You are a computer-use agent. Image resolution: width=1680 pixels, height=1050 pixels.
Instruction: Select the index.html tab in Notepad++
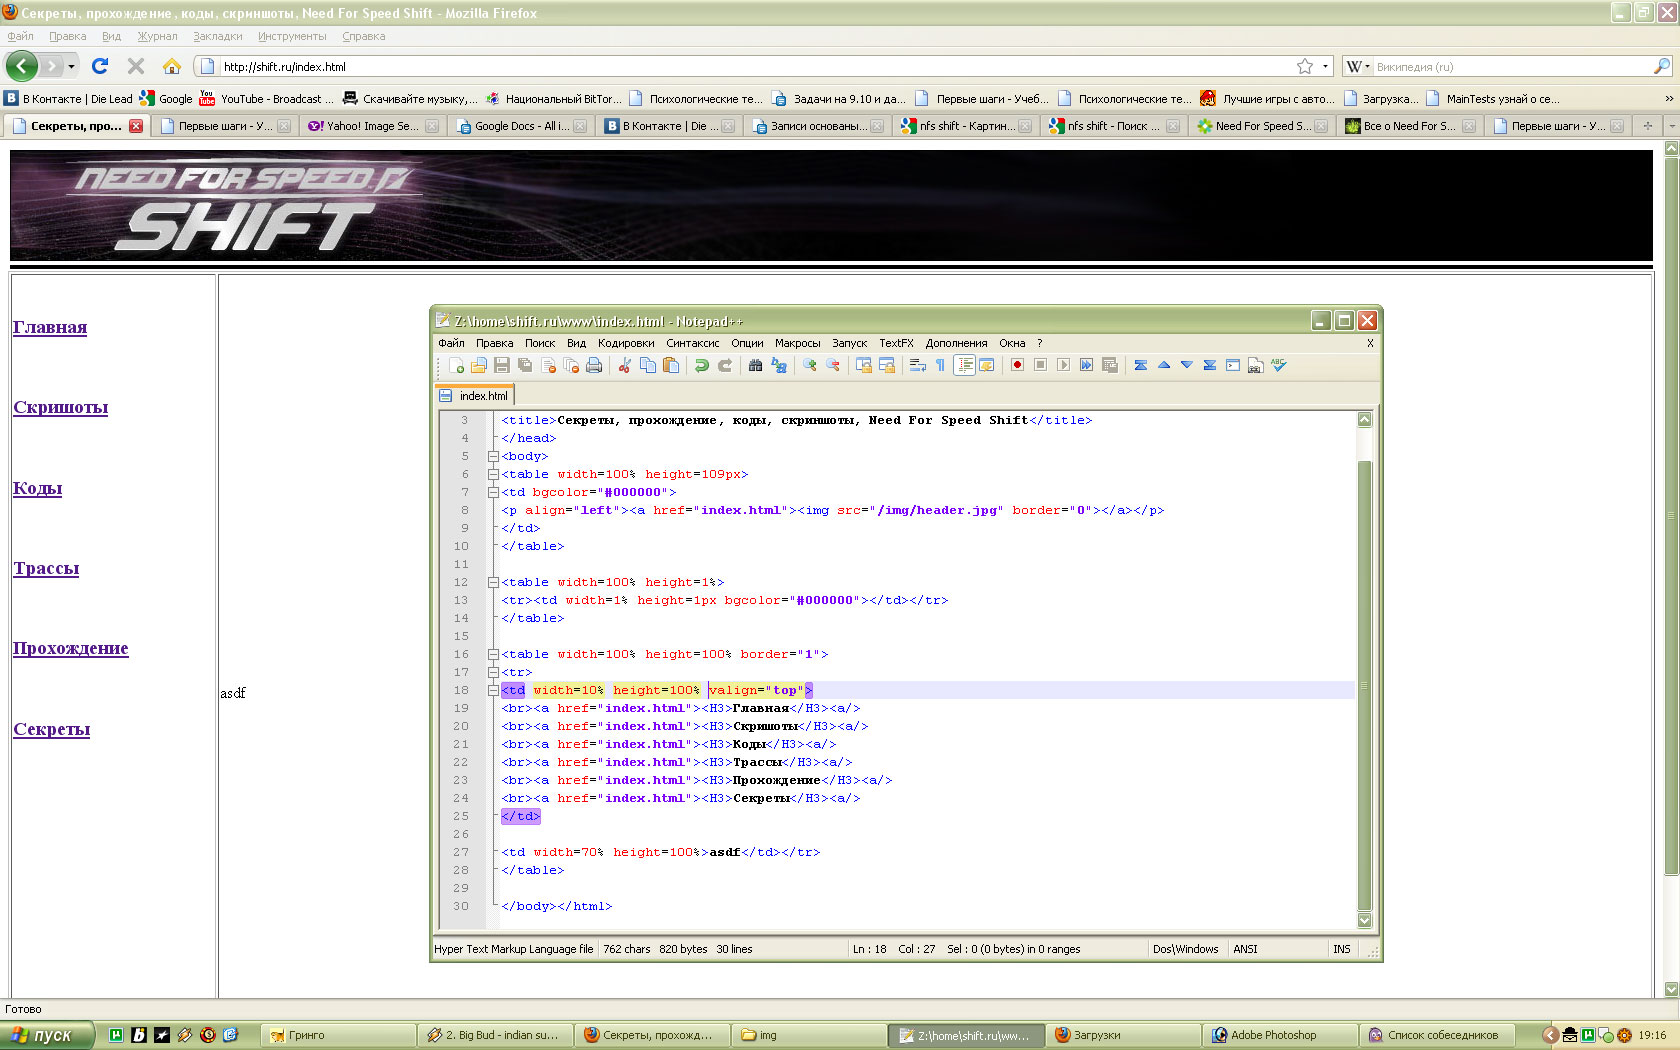coord(475,396)
